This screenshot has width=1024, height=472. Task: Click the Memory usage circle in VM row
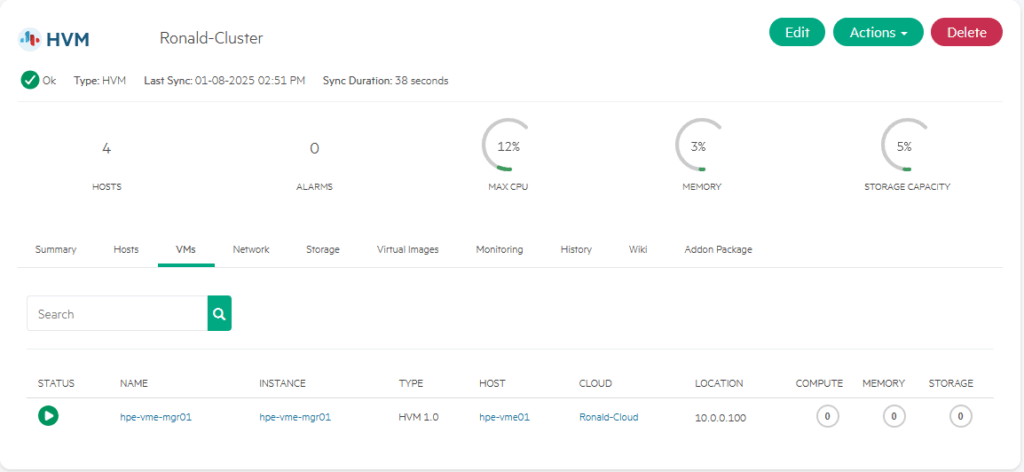pos(893,416)
